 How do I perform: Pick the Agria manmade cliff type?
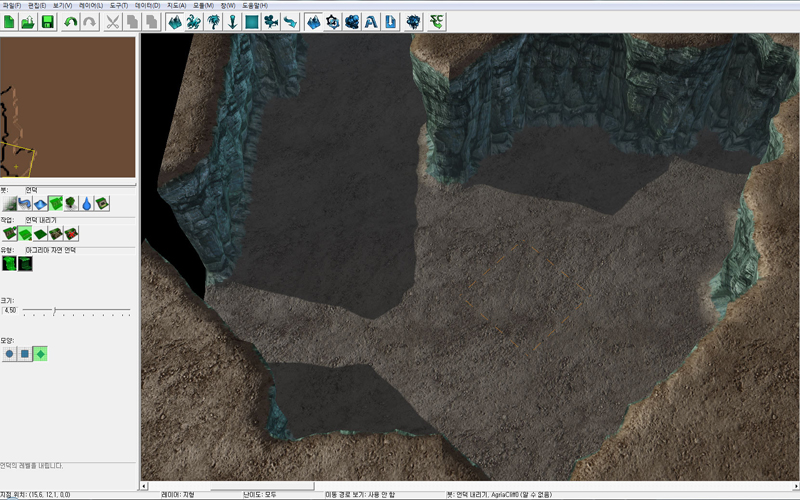25,263
